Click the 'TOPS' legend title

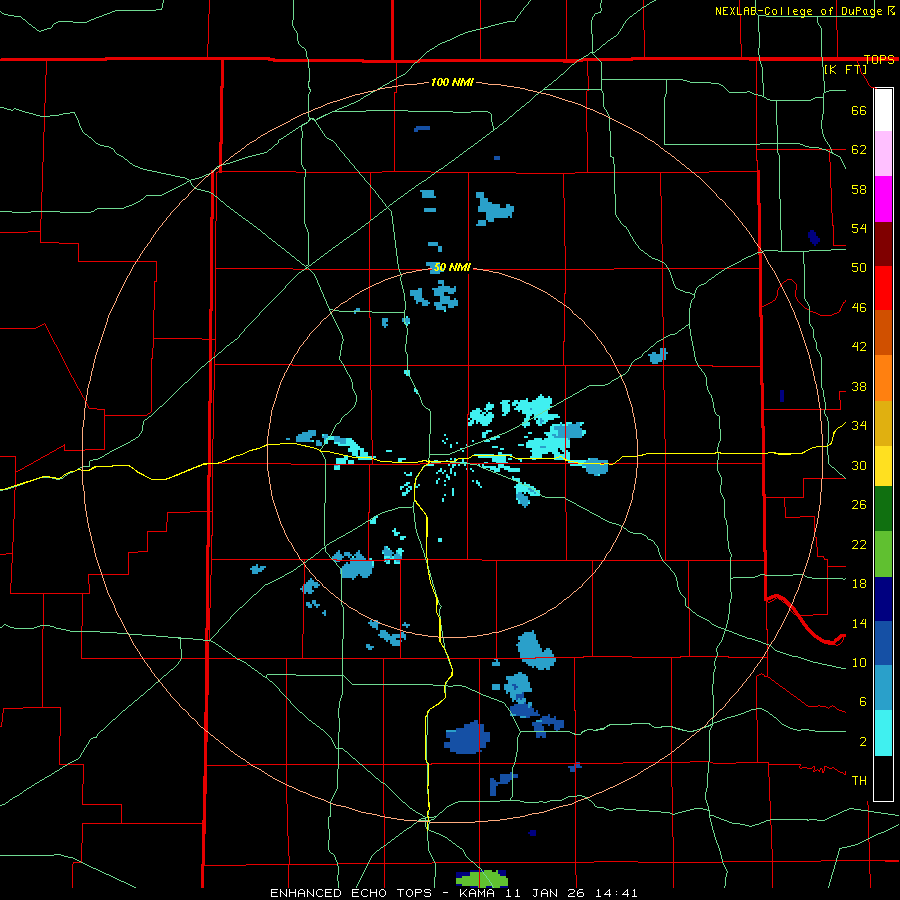pyautogui.click(x=879, y=60)
